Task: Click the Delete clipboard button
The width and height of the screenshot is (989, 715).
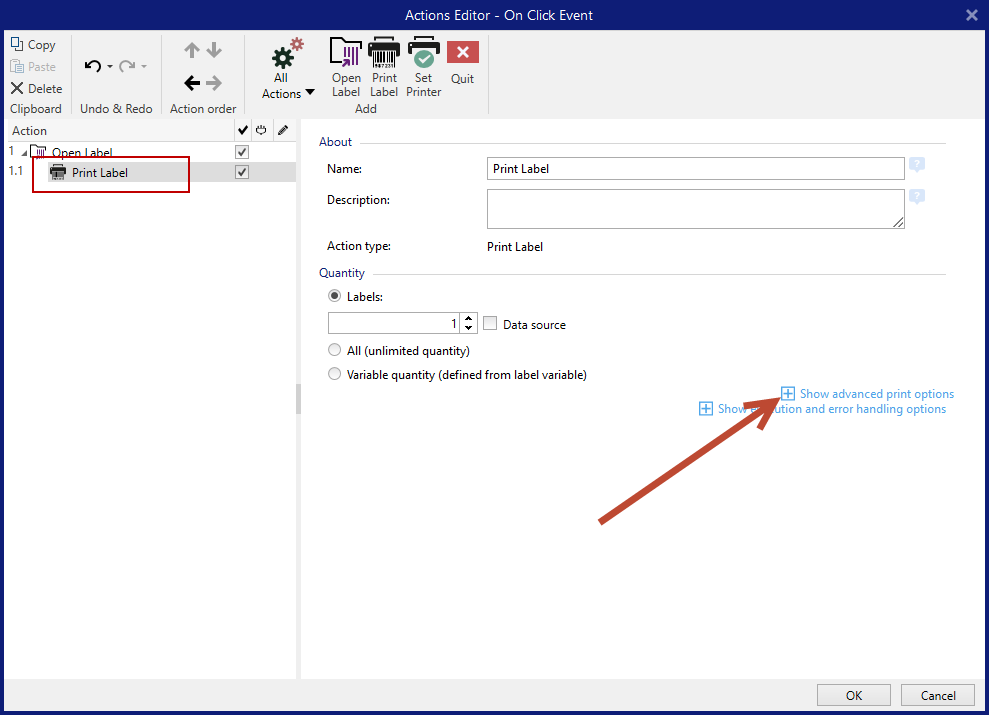Action: coord(36,88)
